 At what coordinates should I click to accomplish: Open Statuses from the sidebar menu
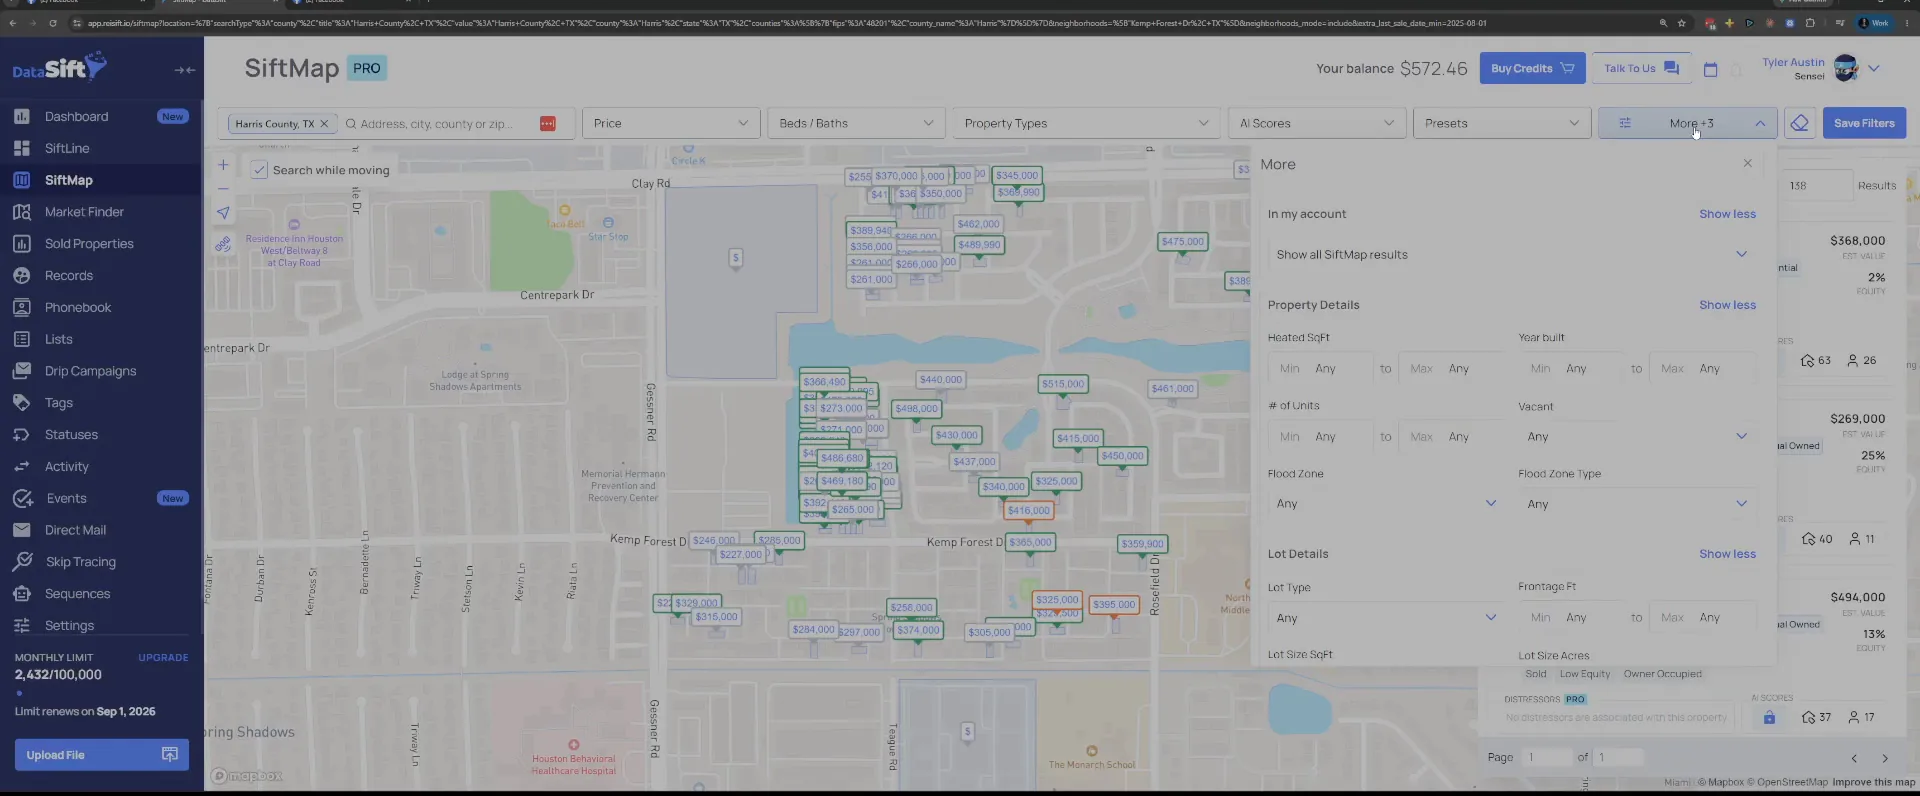tap(71, 435)
